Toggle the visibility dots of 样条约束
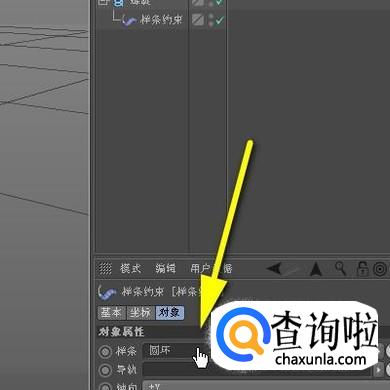The height and width of the screenshot is (390, 390). (211, 20)
